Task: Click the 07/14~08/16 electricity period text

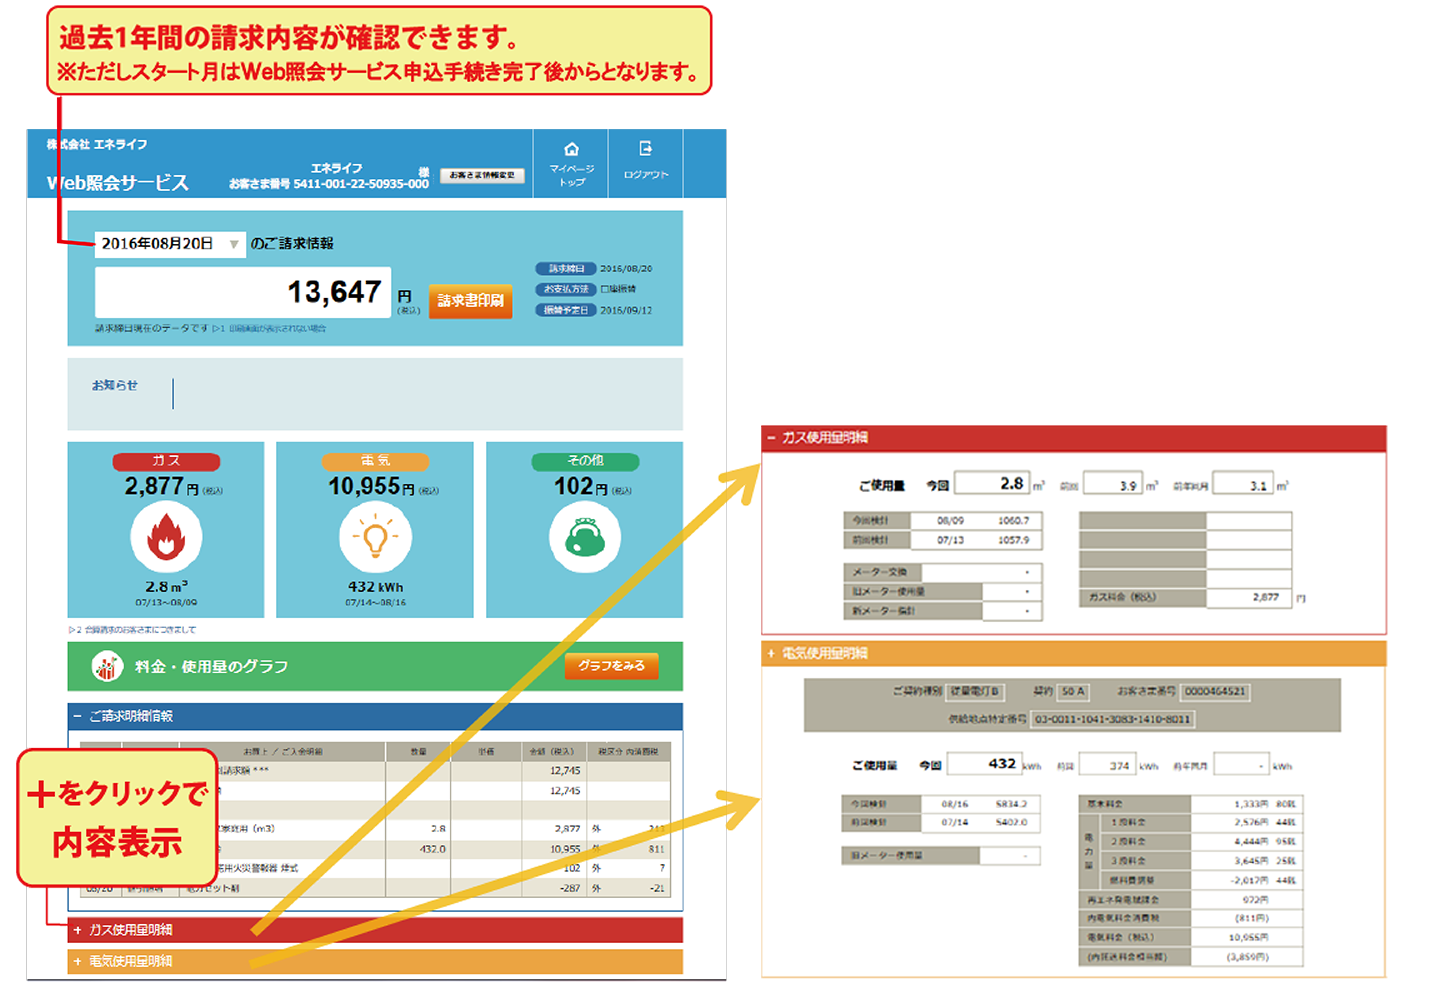Action: (x=375, y=603)
